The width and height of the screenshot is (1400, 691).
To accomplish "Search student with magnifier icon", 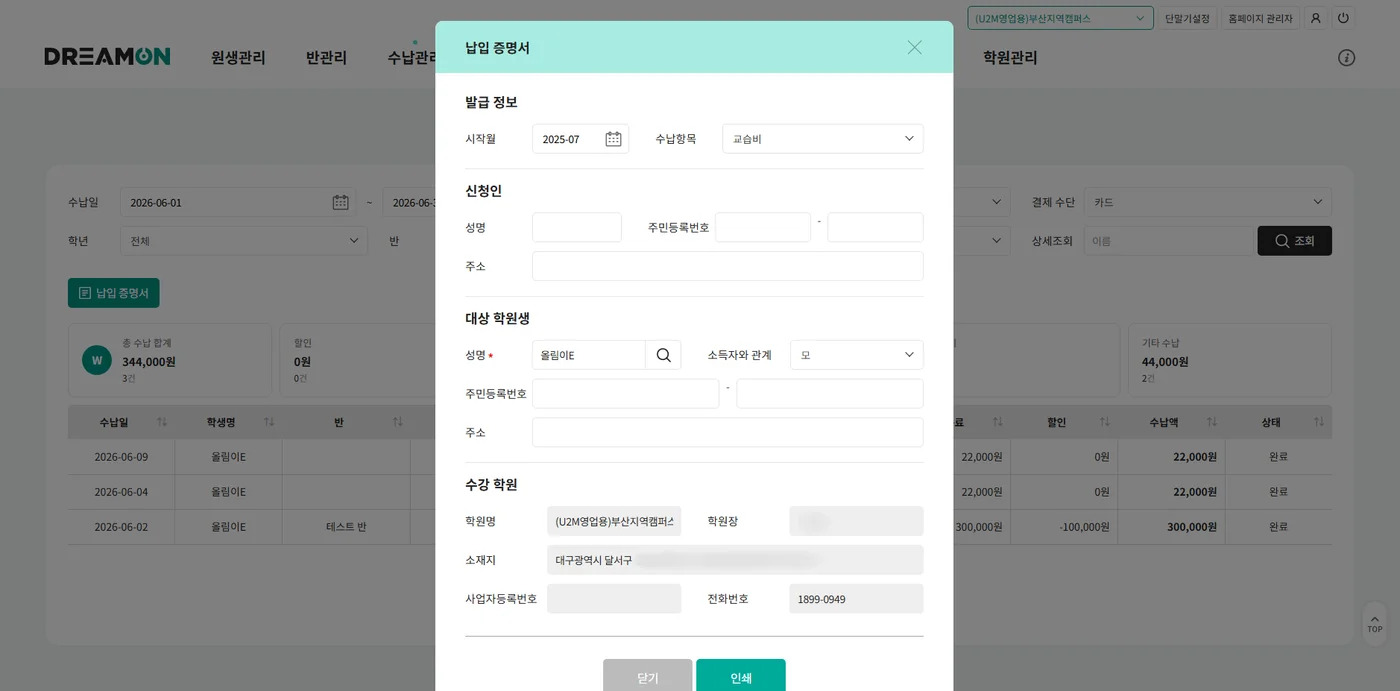I will 664,355.
